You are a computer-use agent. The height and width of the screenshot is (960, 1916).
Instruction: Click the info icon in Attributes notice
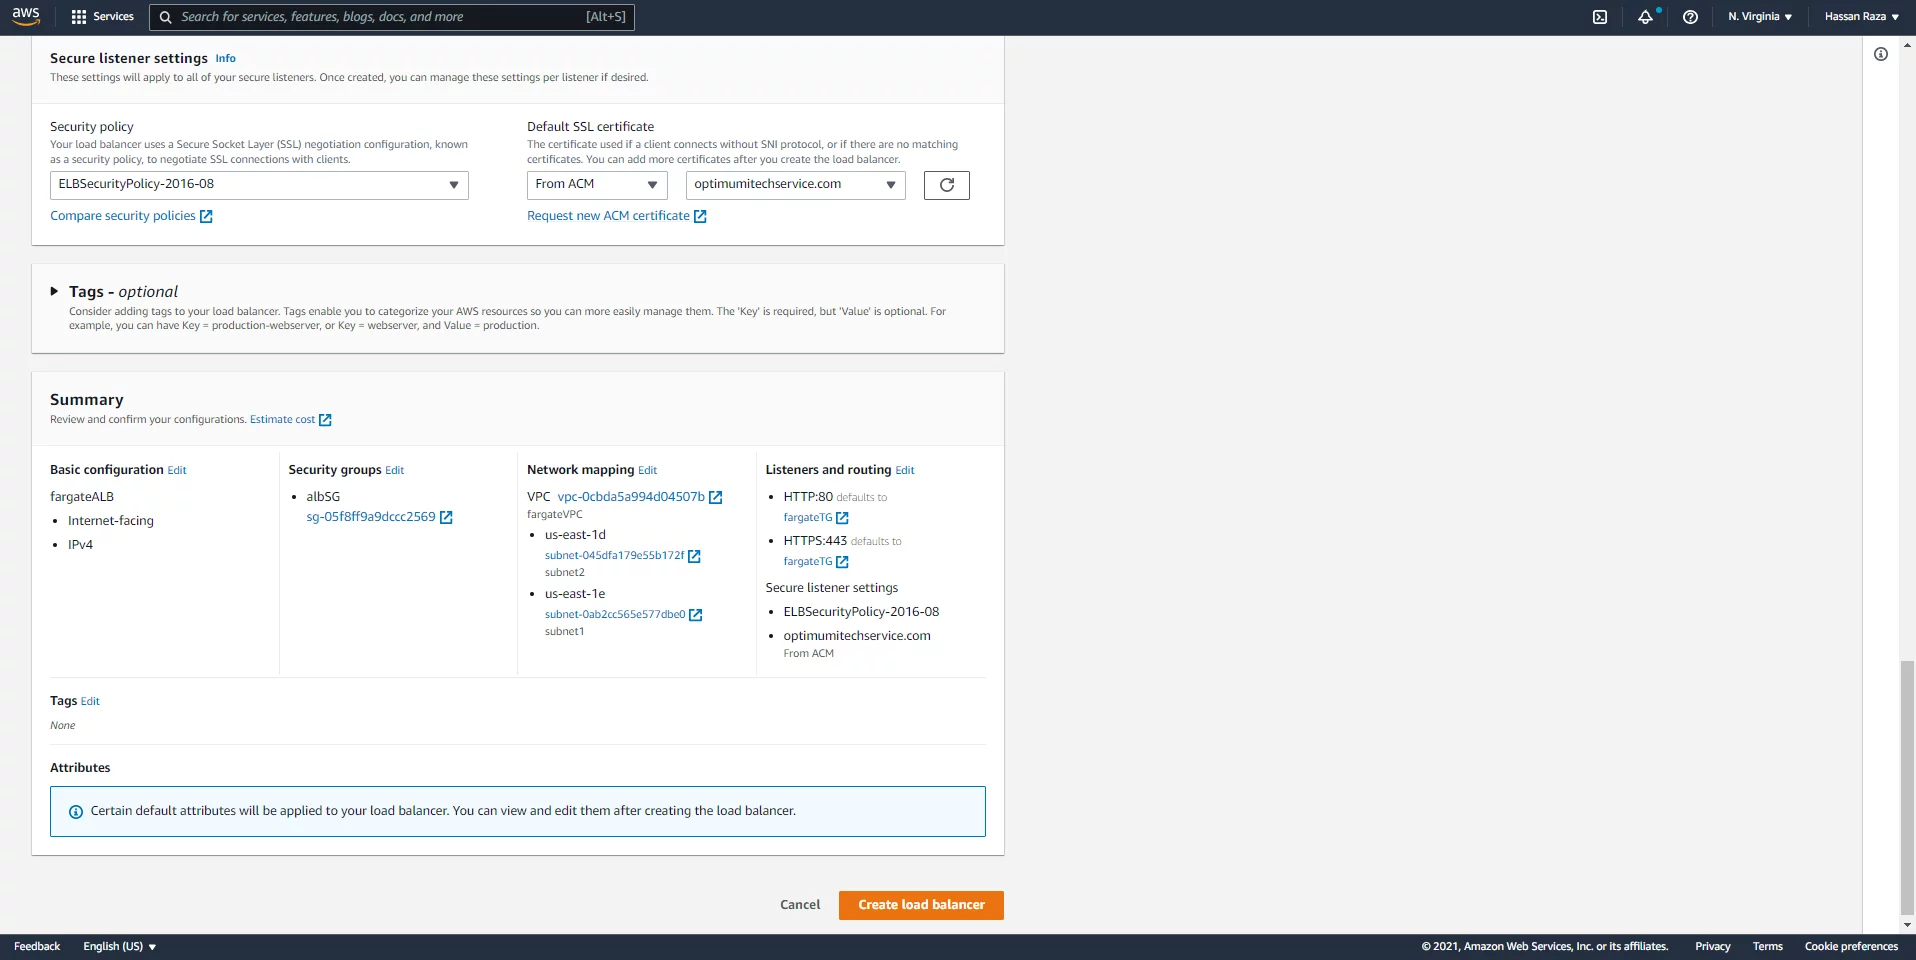[76, 812]
